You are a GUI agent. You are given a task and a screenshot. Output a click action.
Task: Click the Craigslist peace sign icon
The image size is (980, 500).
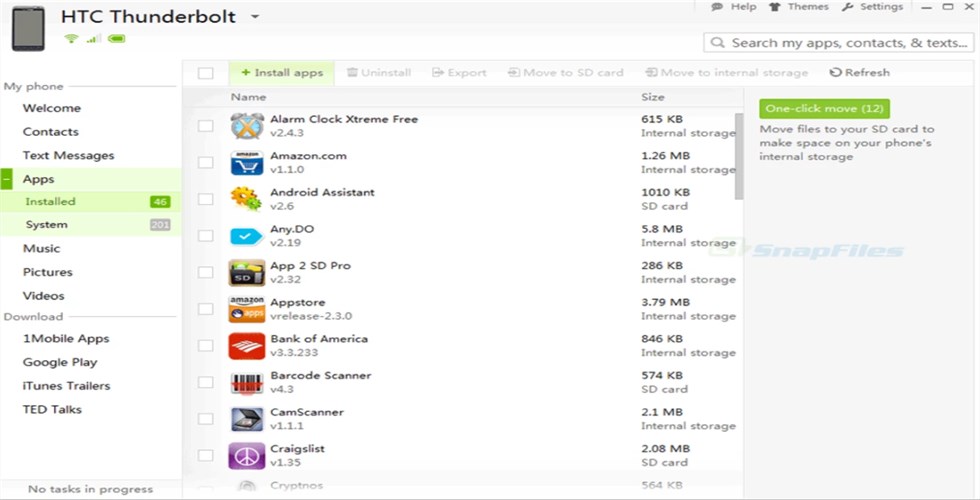[x=247, y=456]
